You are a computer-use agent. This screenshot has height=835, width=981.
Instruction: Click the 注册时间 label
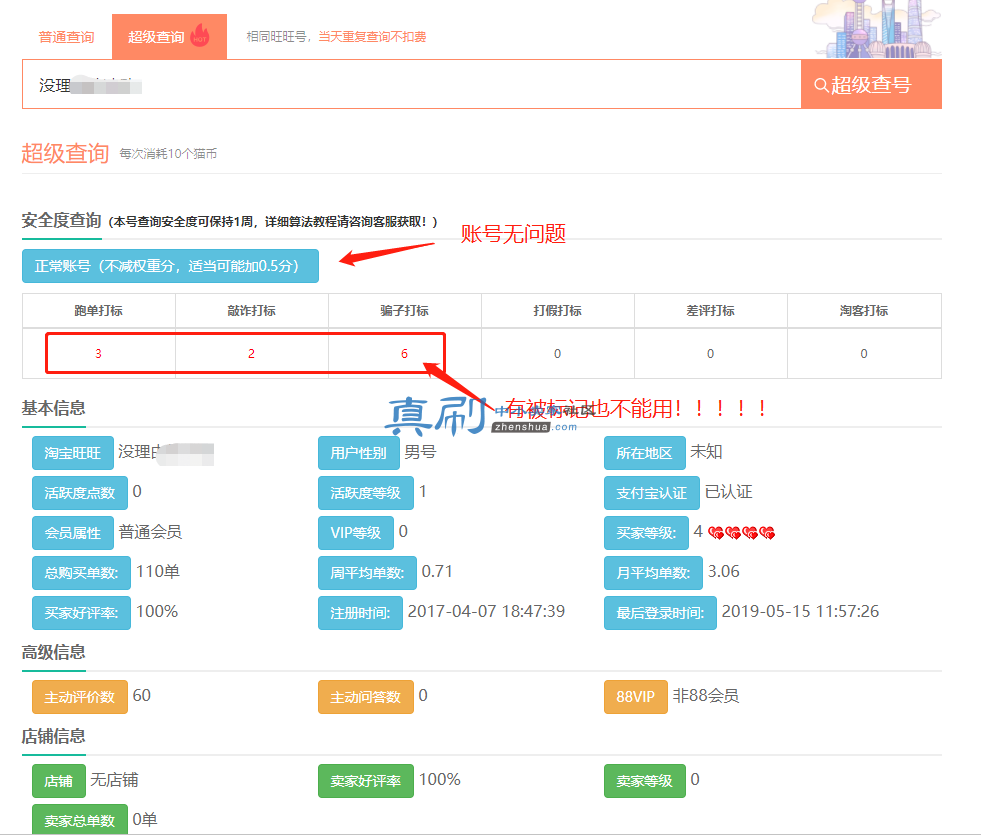(360, 613)
